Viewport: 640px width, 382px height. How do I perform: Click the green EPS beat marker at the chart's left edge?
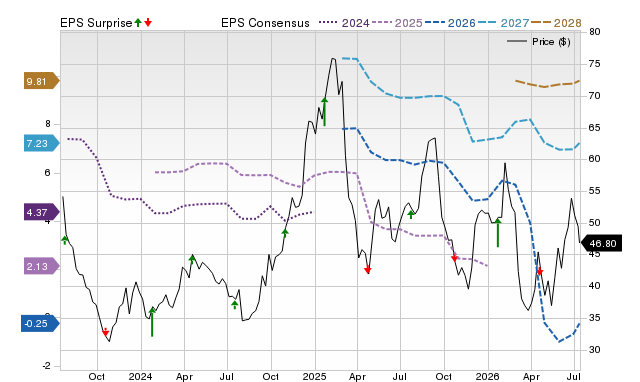[64, 240]
